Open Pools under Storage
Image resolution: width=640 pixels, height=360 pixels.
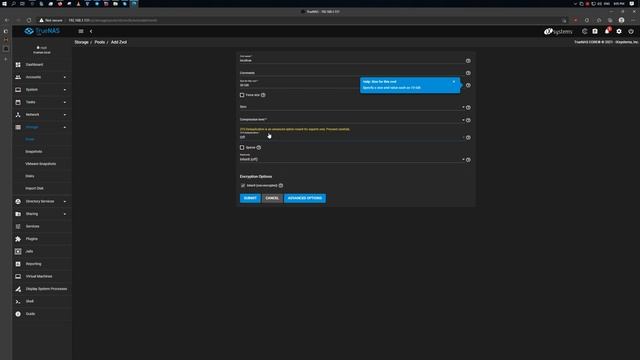30,140
